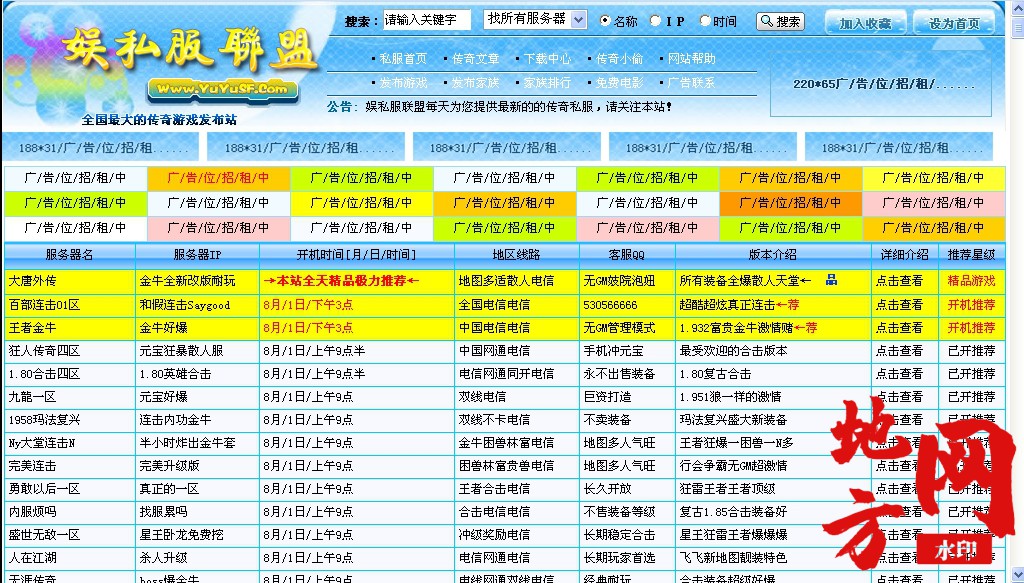Click the server name Ny大堂连击N
Image resolution: width=1024 pixels, height=583 pixels.
(x=42, y=443)
